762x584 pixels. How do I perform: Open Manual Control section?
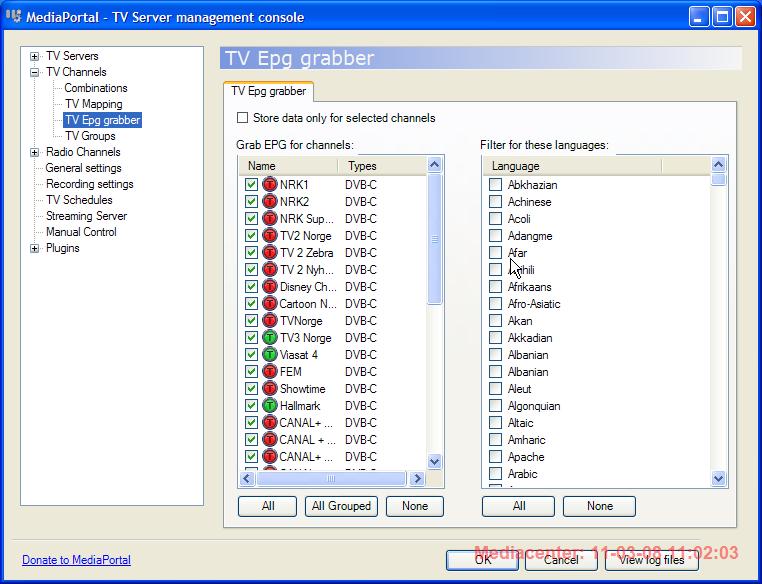[x=81, y=232]
